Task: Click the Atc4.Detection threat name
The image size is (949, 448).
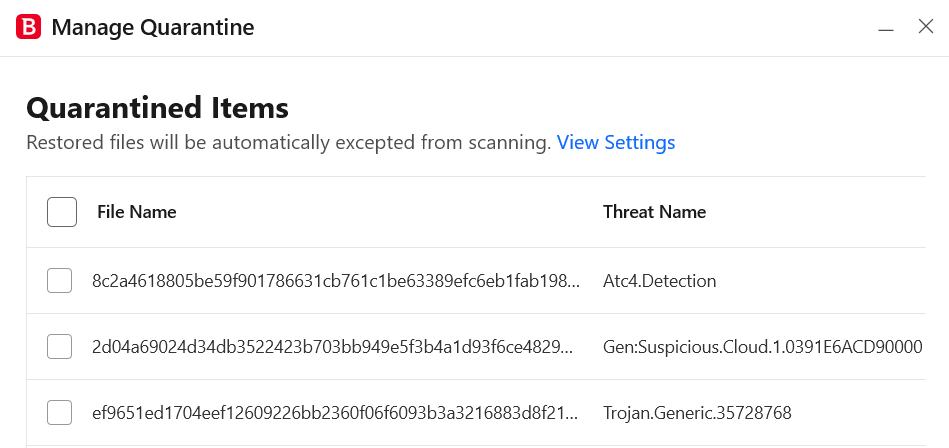Action: click(x=660, y=281)
